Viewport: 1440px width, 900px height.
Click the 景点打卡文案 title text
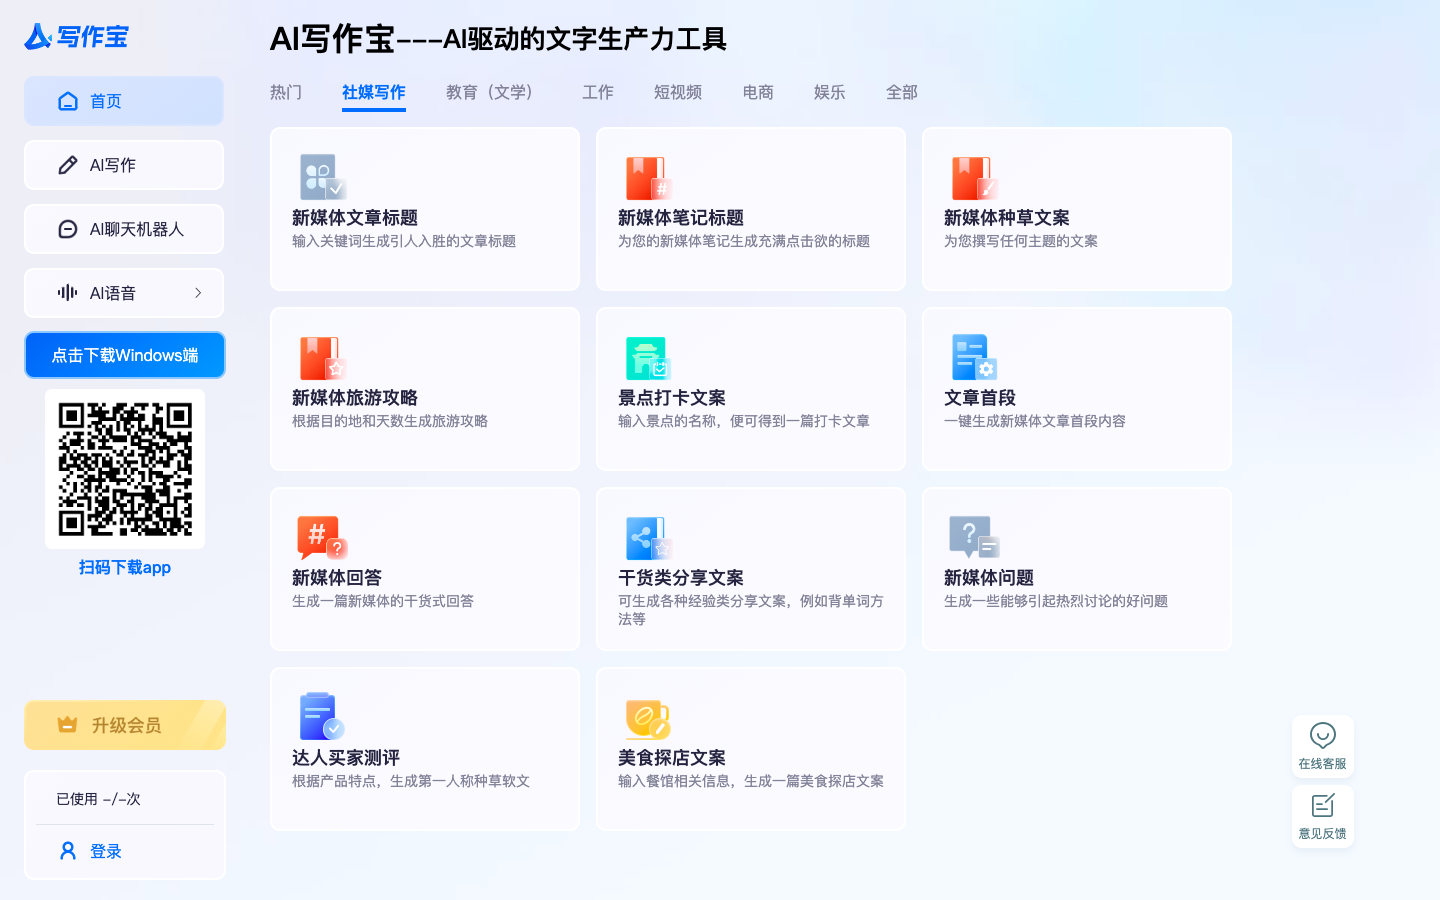click(x=672, y=398)
